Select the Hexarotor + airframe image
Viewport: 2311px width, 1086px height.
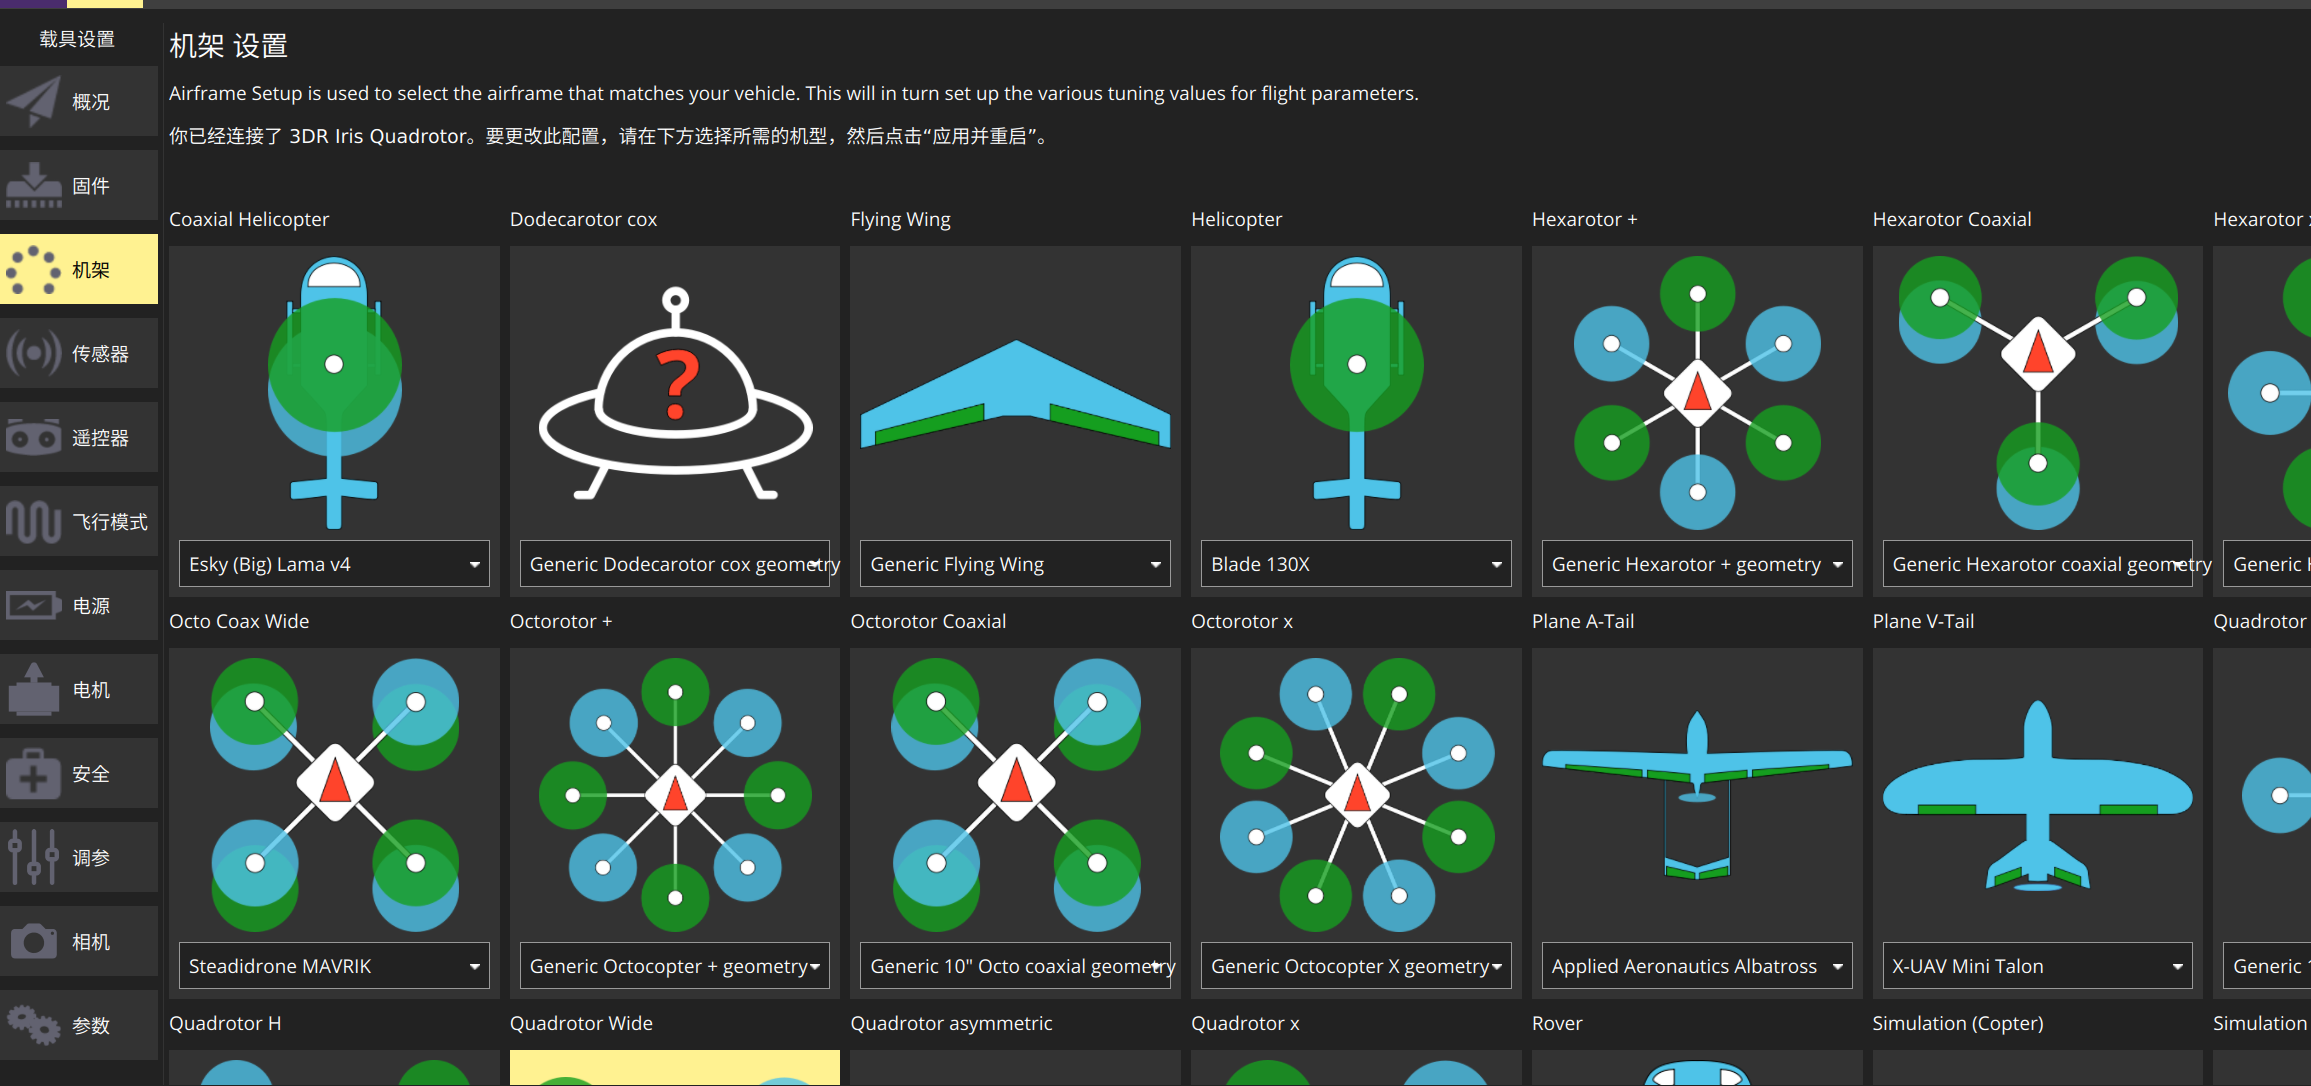[1696, 393]
